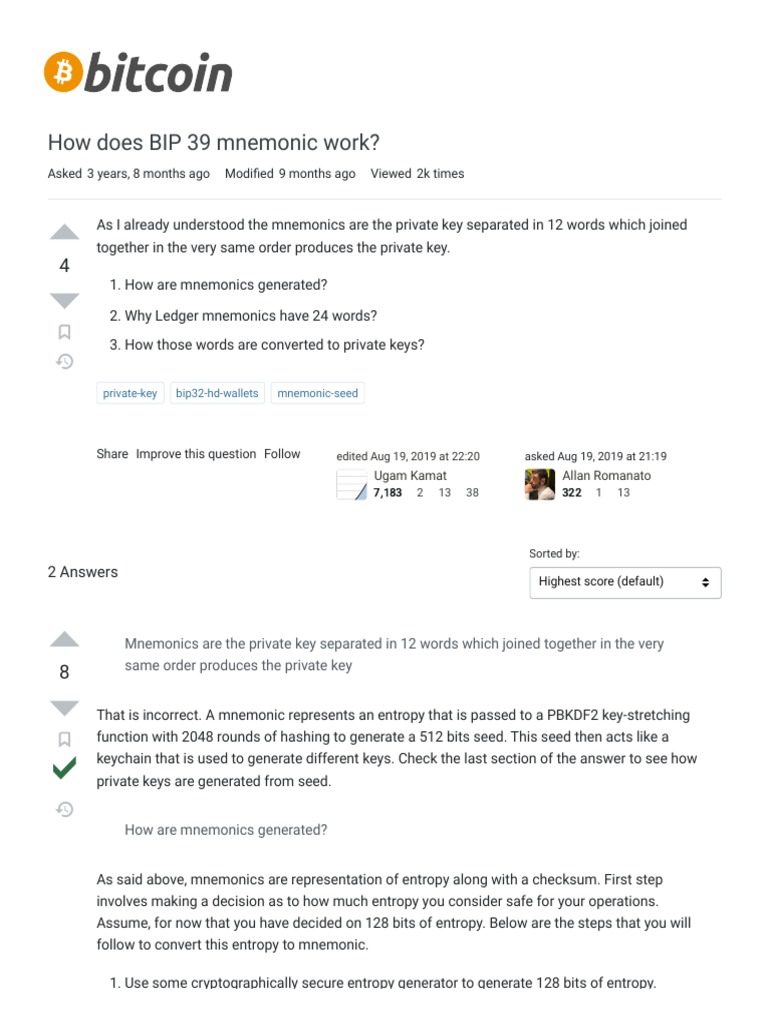This screenshot has height=1024, width=768.
Task: Open Ugam Kamat's user profile
Action: pyautogui.click(x=410, y=476)
